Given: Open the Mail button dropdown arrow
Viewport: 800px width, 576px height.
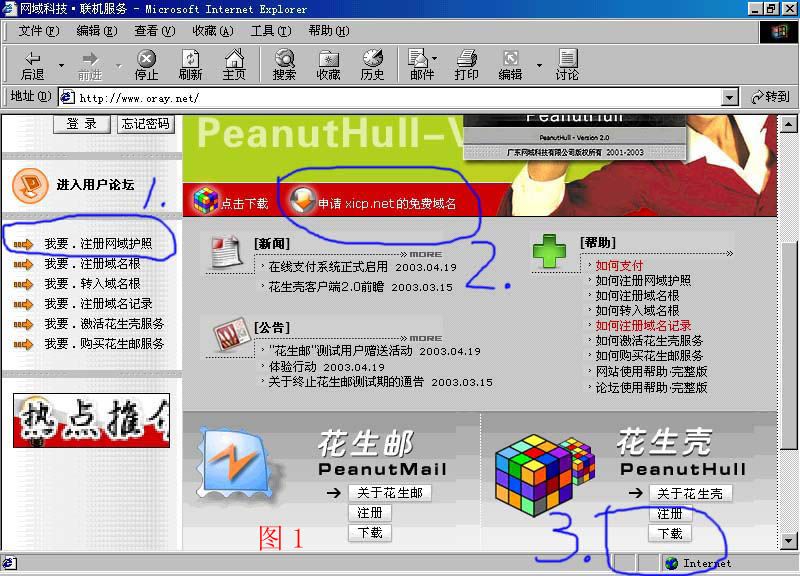Looking at the screenshot, I should click(435, 58).
